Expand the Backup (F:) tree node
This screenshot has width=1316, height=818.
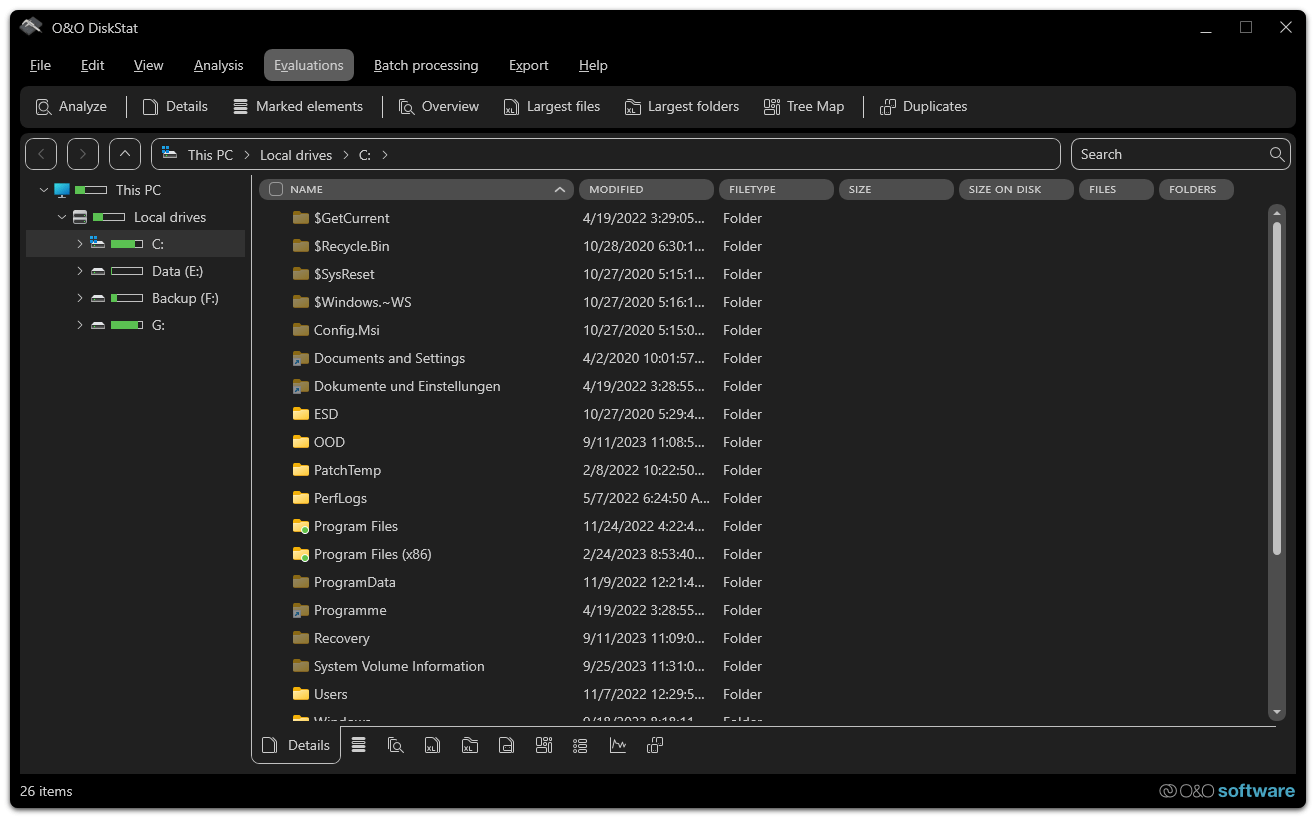tap(79, 298)
